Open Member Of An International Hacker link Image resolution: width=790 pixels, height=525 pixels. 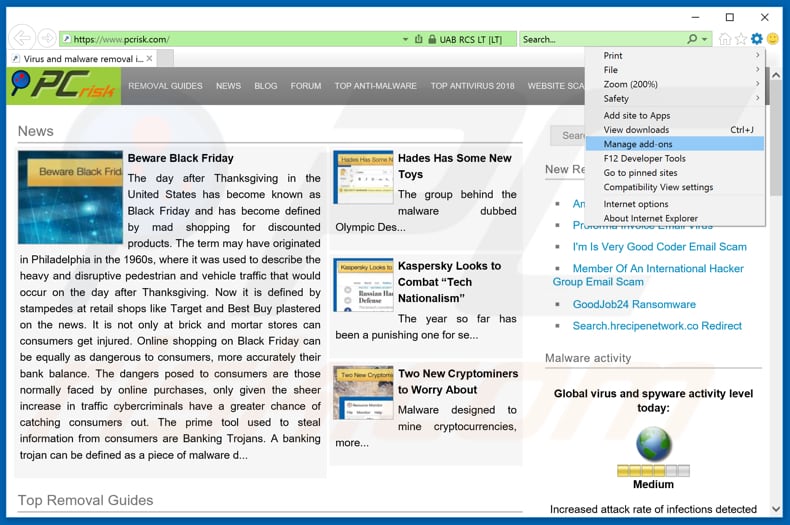pyautogui.click(x=648, y=275)
